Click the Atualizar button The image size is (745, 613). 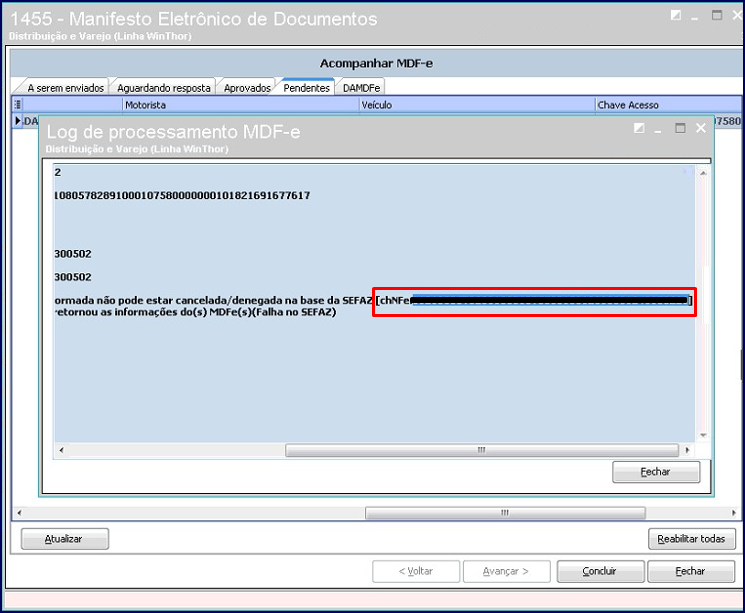click(65, 539)
